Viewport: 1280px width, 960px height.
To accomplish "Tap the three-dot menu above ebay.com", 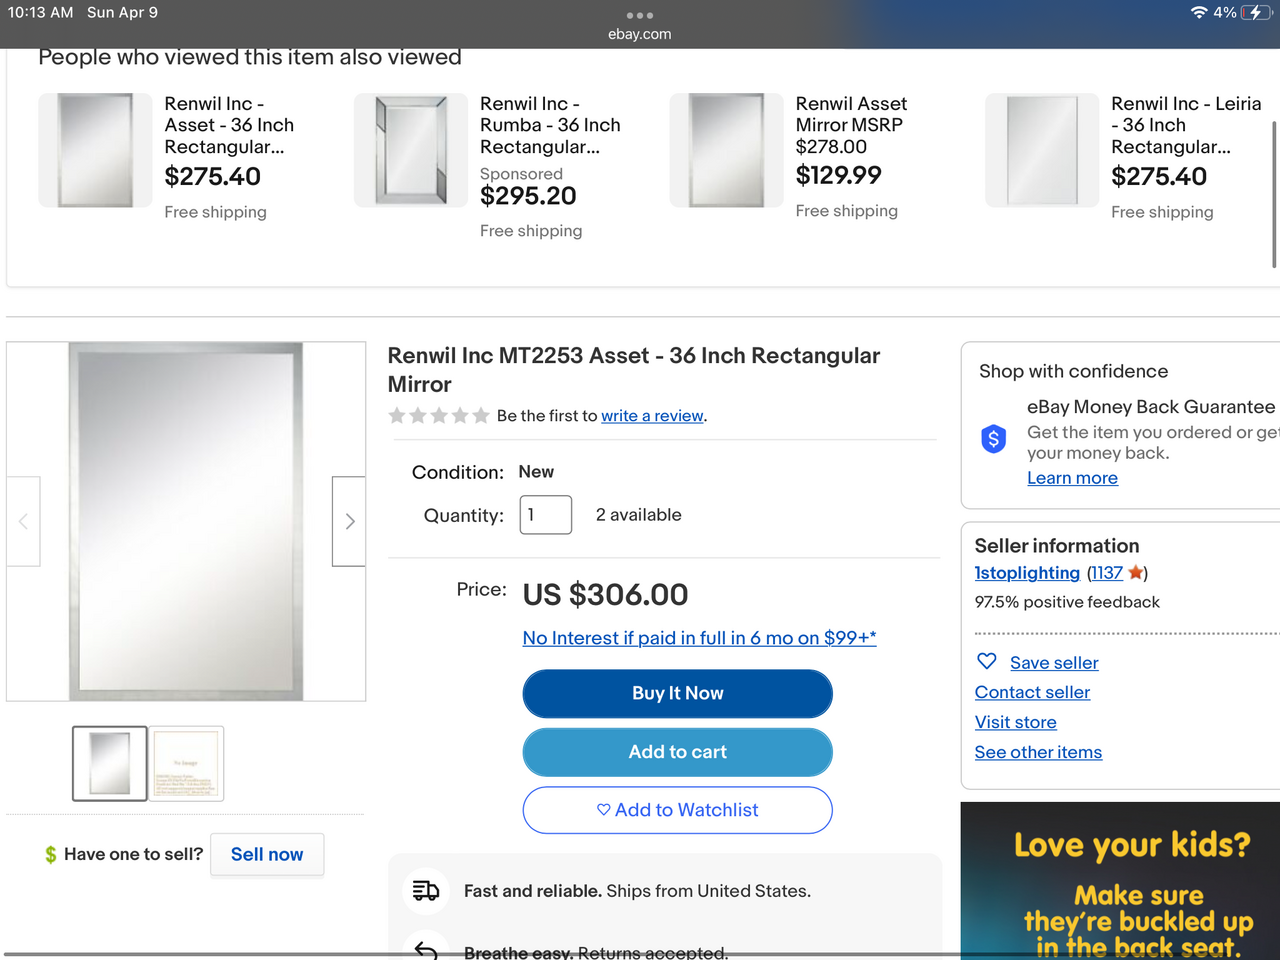I will click(639, 15).
